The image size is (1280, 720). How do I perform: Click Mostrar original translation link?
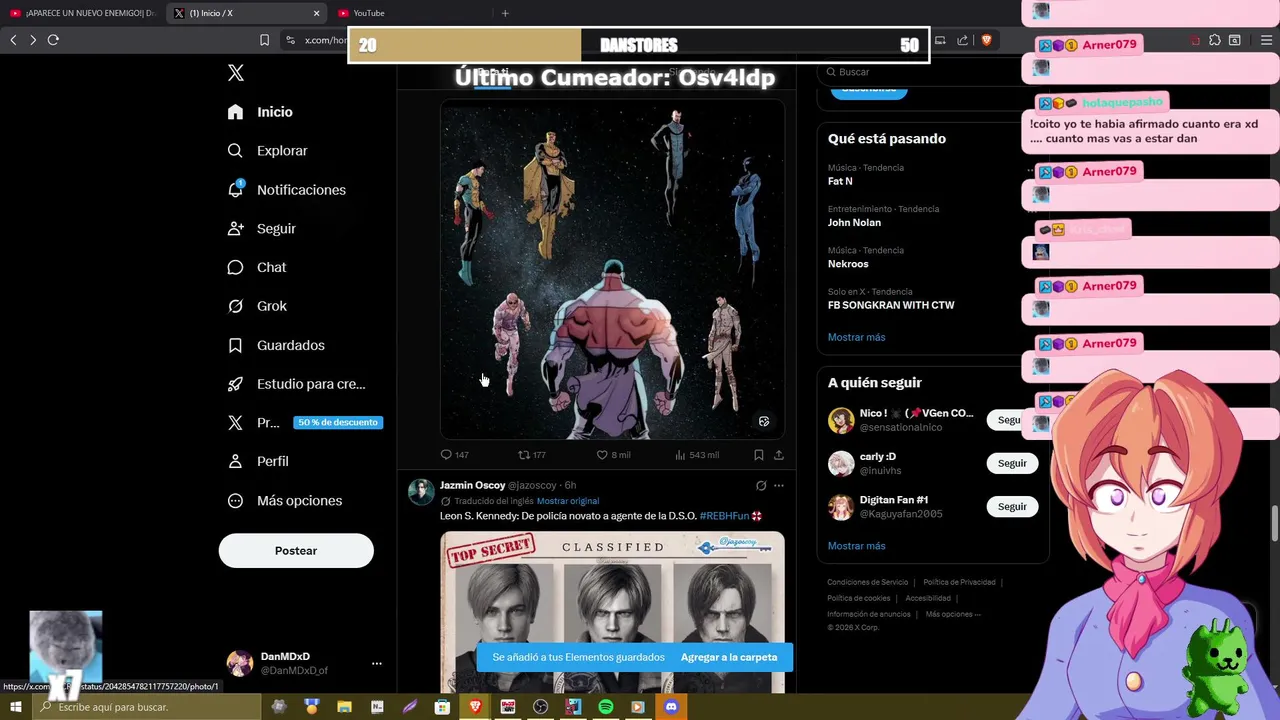(568, 501)
